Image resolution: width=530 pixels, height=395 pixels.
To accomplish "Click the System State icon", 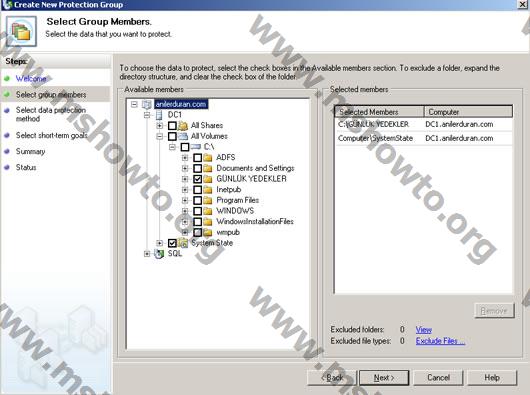I will click(183, 243).
